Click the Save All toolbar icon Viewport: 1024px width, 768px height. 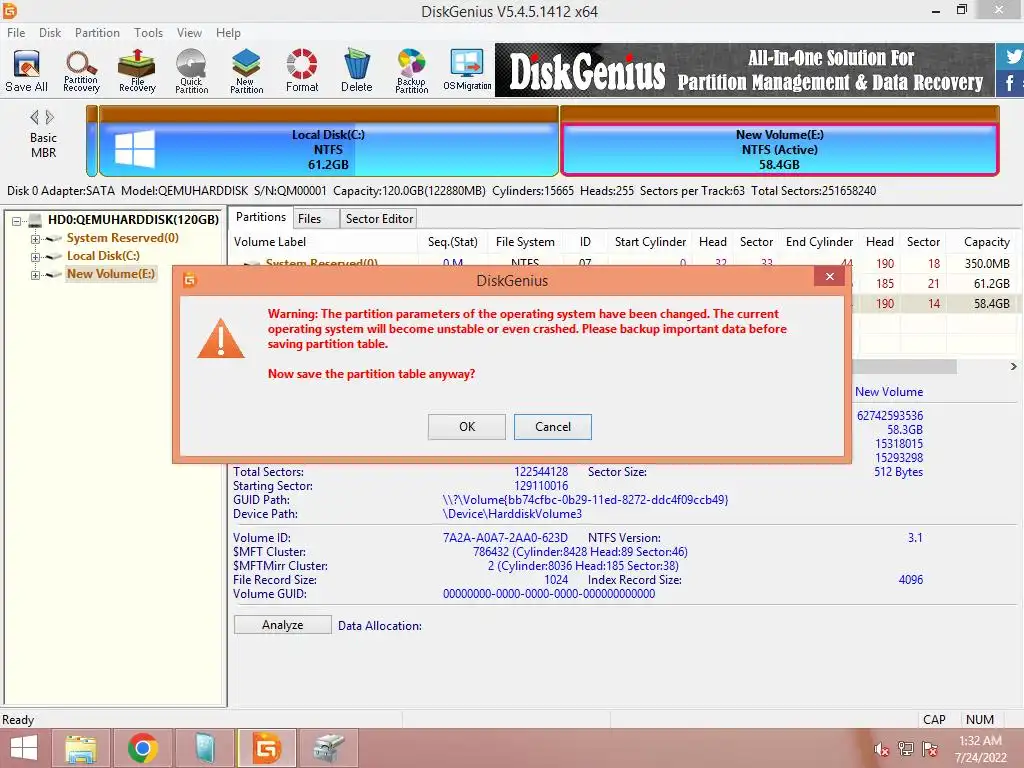[26, 70]
